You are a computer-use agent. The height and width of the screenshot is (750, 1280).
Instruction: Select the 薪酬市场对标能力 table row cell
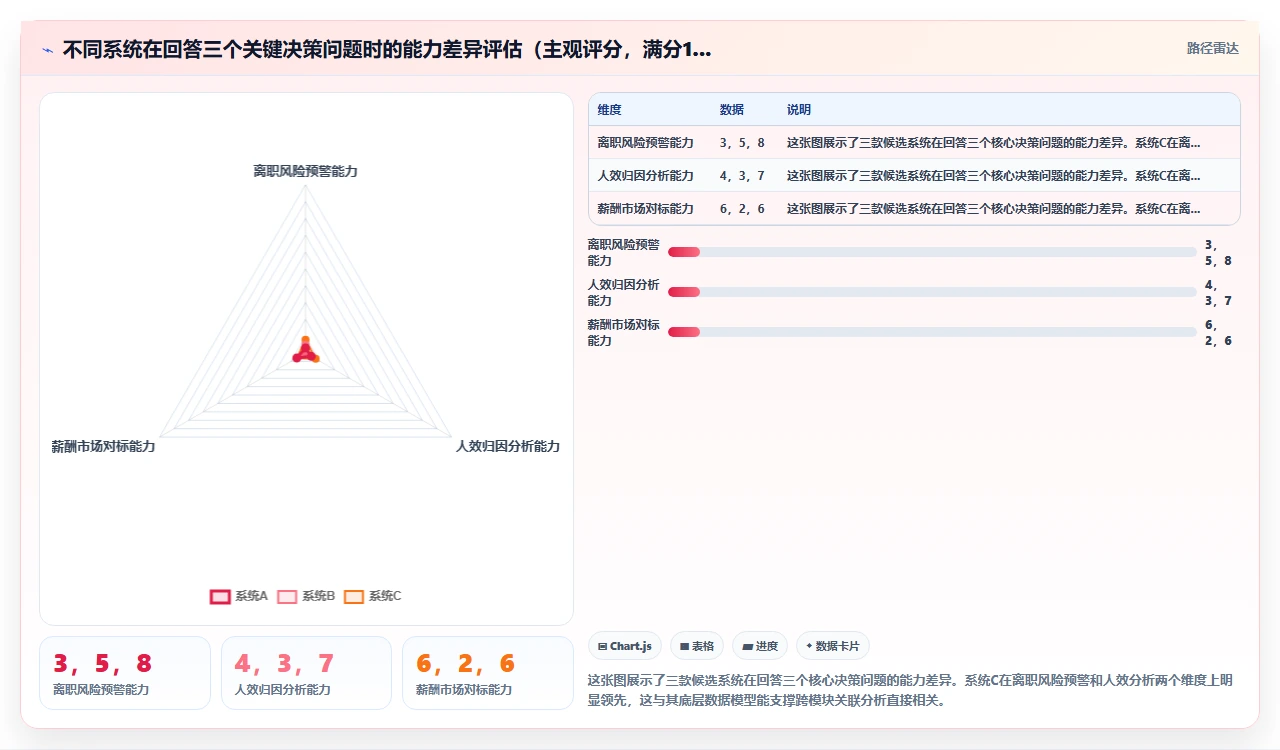click(645, 209)
